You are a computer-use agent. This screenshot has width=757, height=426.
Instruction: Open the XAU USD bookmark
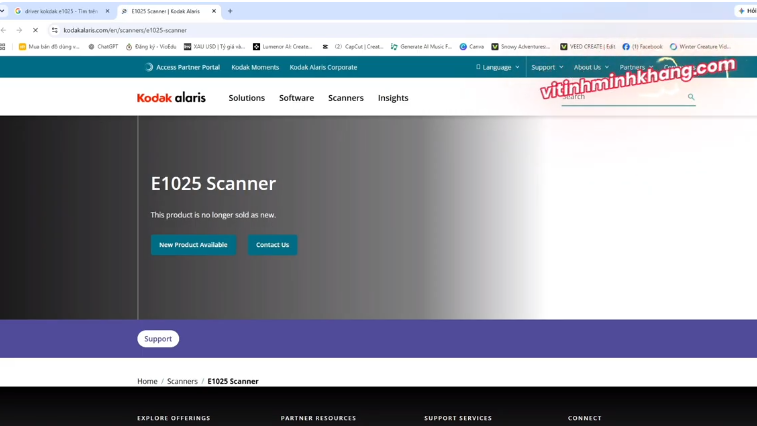click(x=214, y=47)
